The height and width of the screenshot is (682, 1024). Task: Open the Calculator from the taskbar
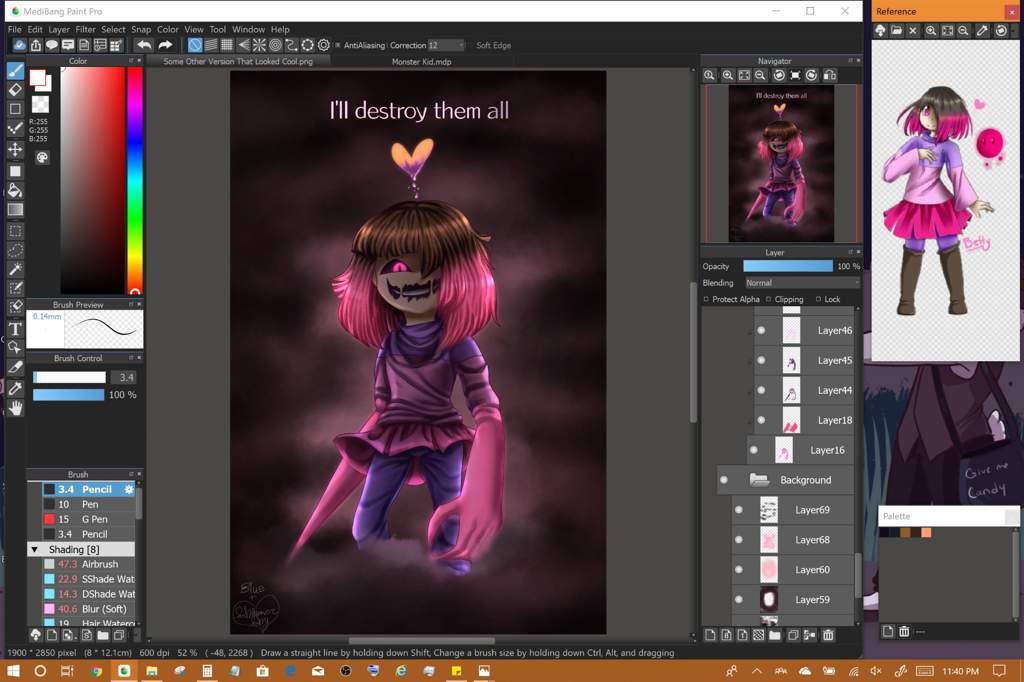pos(207,671)
